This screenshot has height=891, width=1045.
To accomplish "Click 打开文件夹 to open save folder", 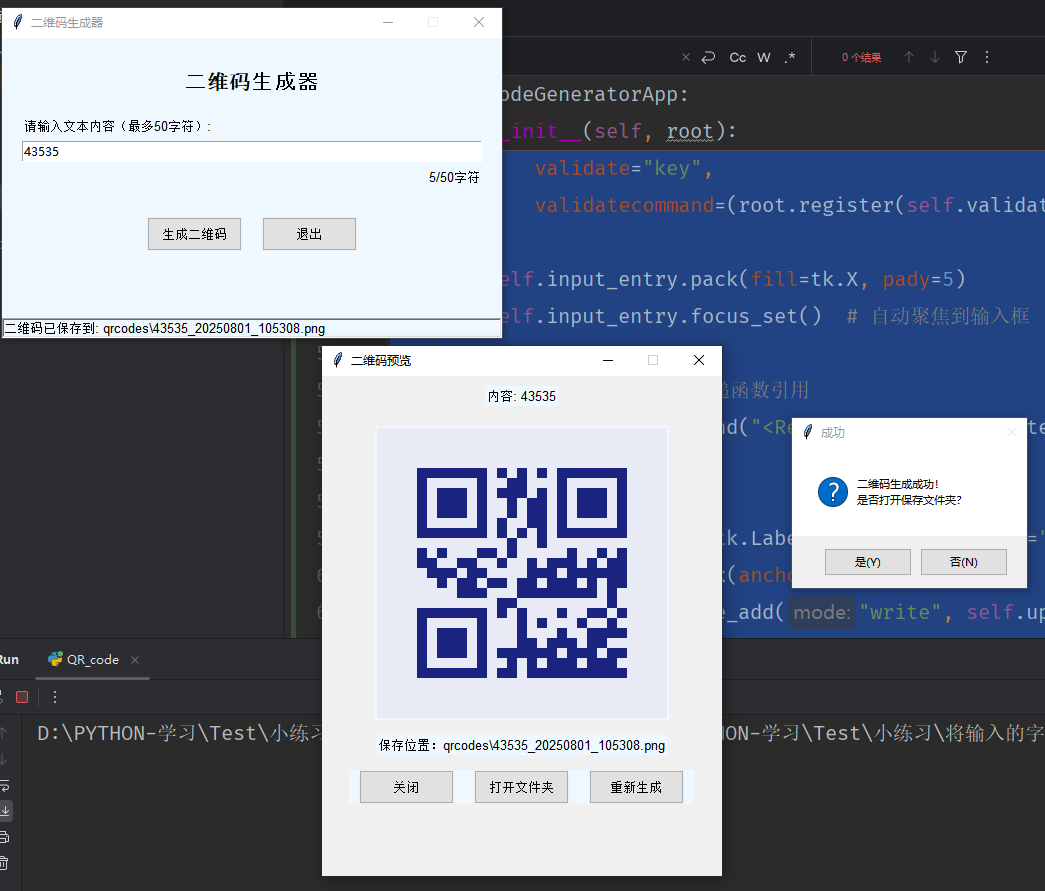I will (521, 787).
